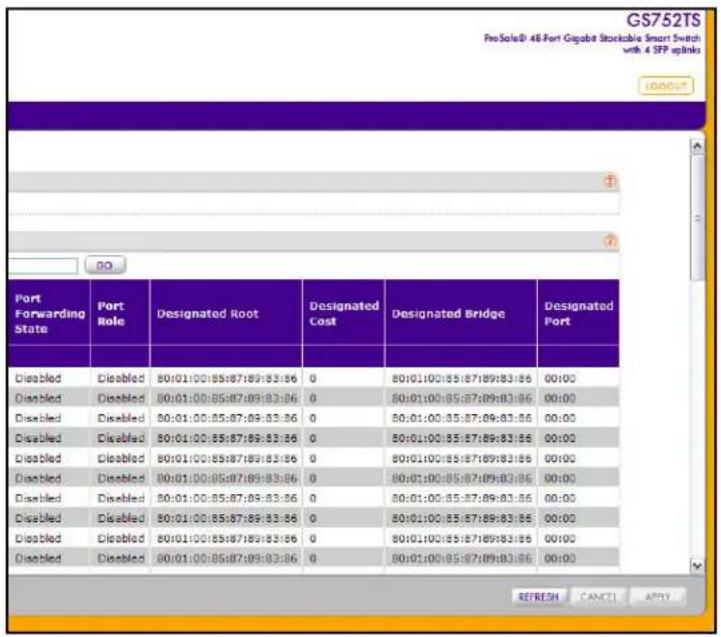Click last visible row Designated Port 00:00
721x637 pixels.
[x=560, y=558]
